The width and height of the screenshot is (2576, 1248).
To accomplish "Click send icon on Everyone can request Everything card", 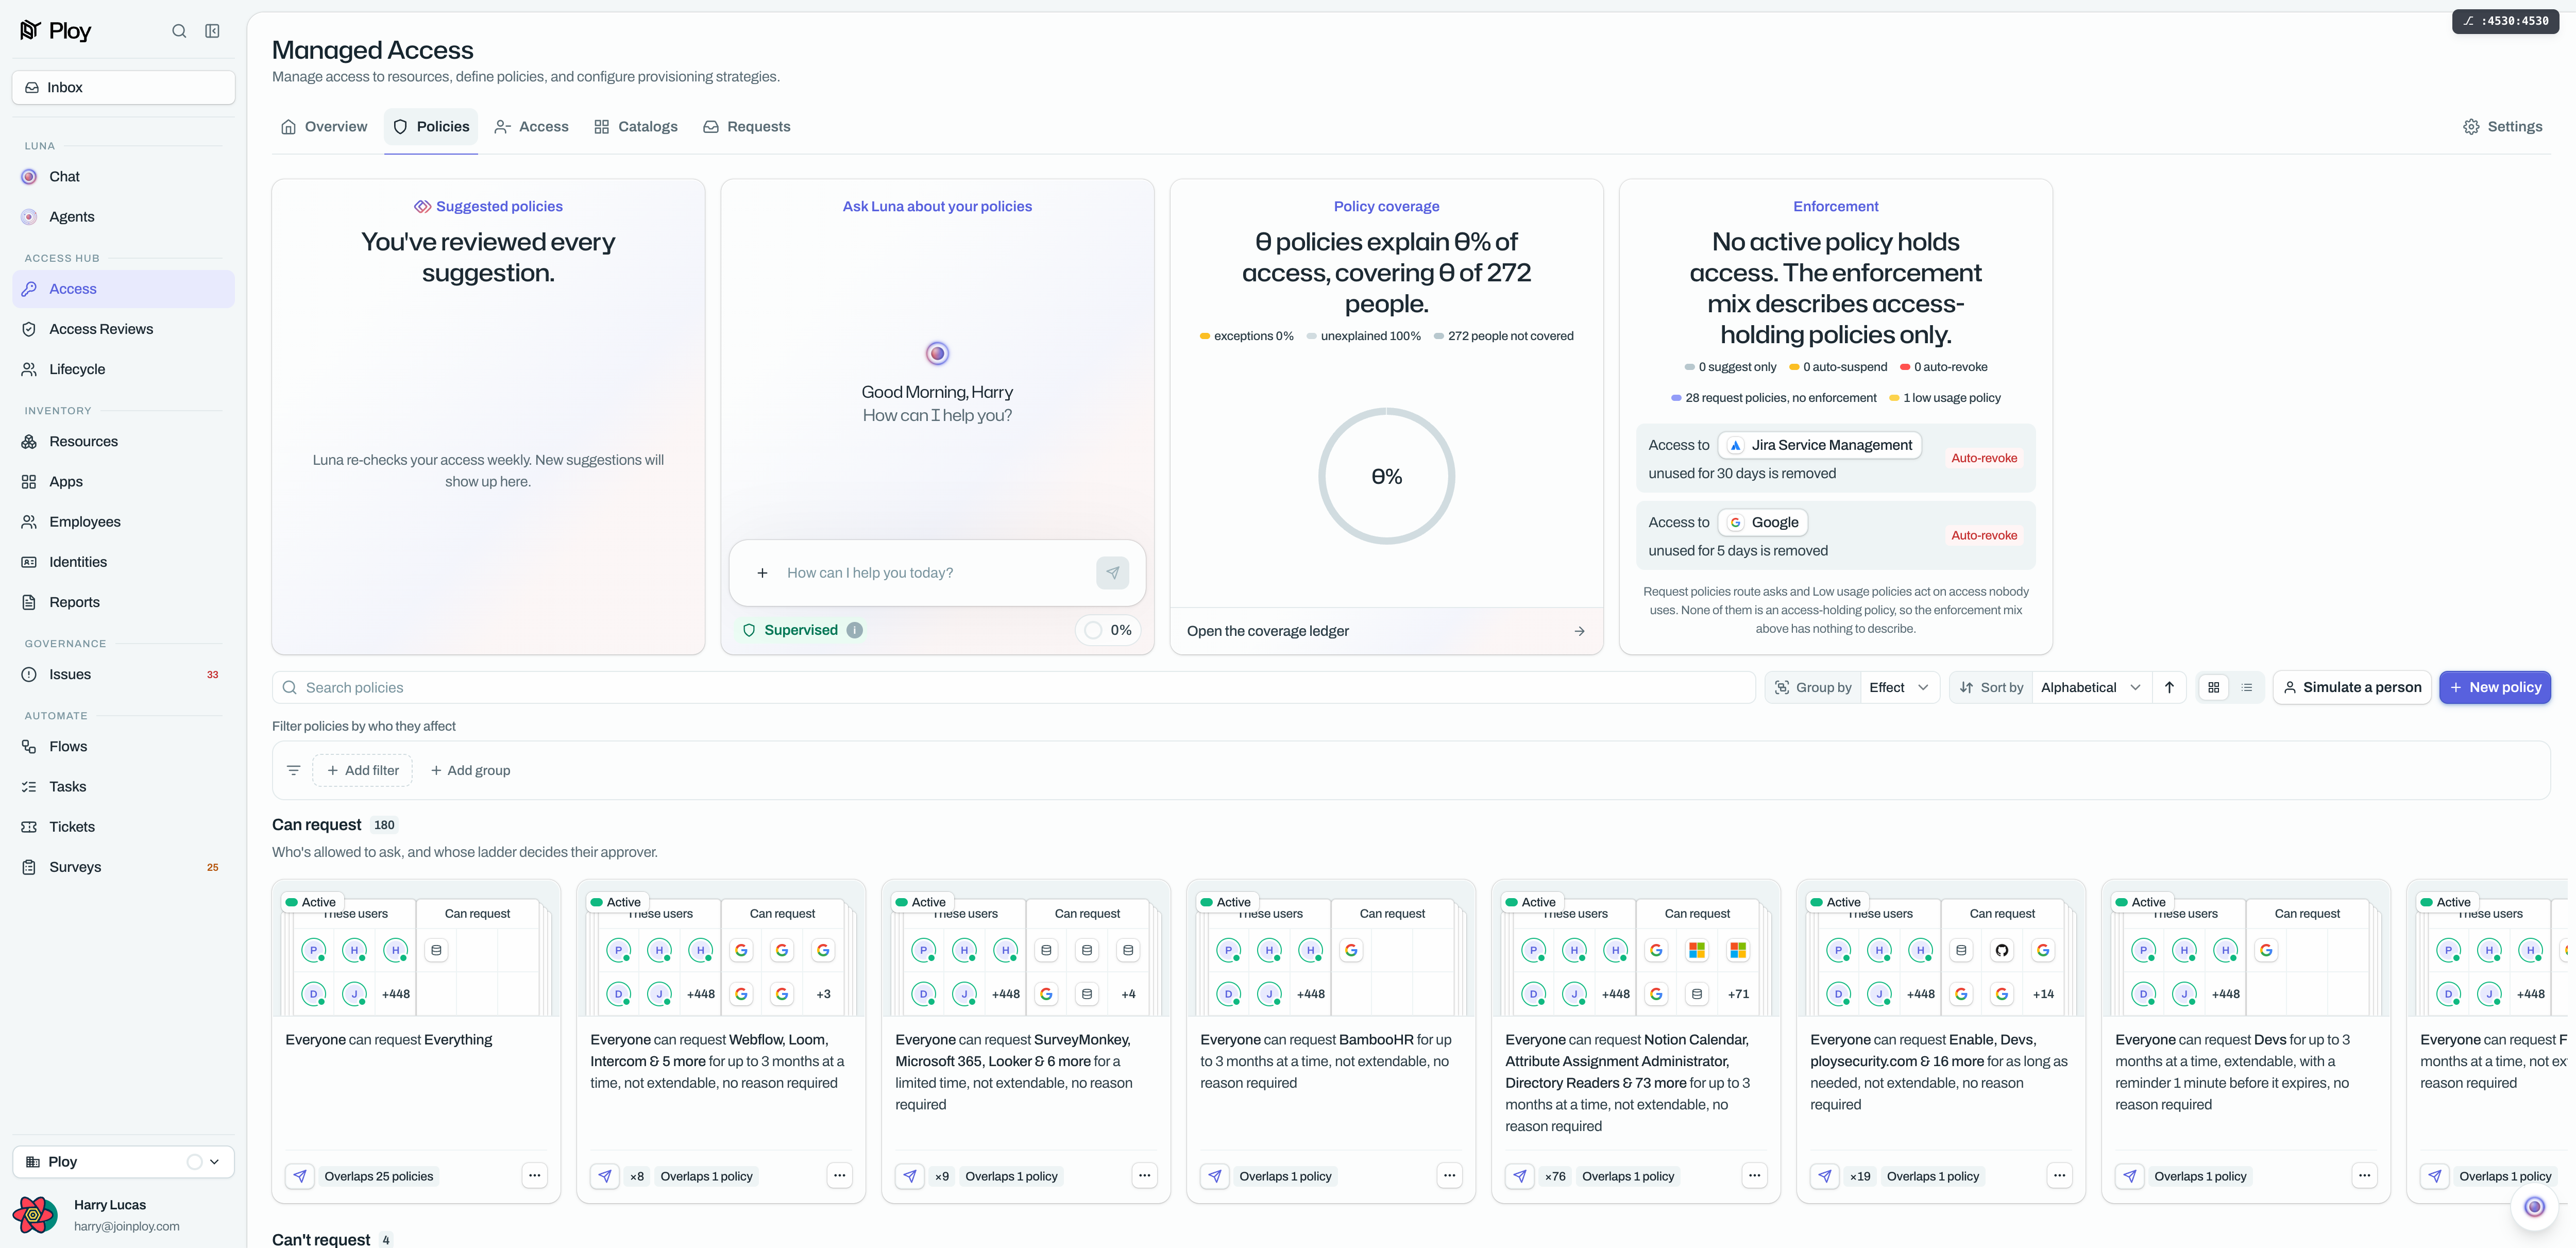I will point(300,1176).
